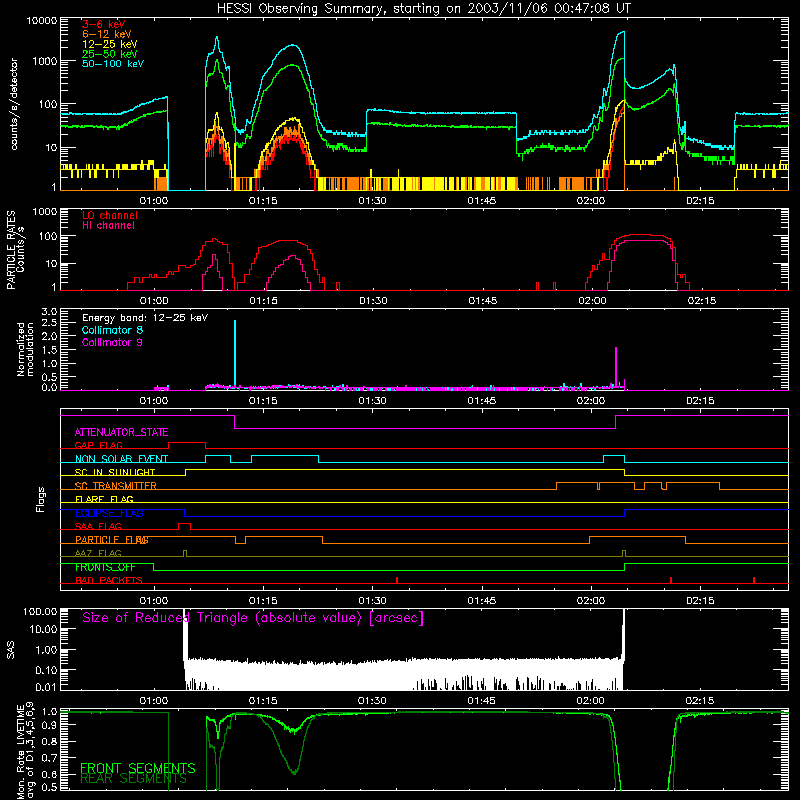Select the "Flags" y-axis label
The image size is (800, 800).
(40, 499)
